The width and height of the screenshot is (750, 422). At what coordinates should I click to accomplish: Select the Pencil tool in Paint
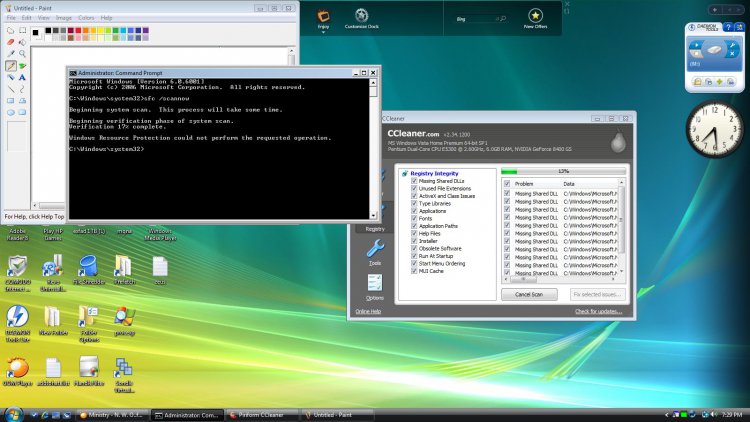pyautogui.click(x=11, y=66)
